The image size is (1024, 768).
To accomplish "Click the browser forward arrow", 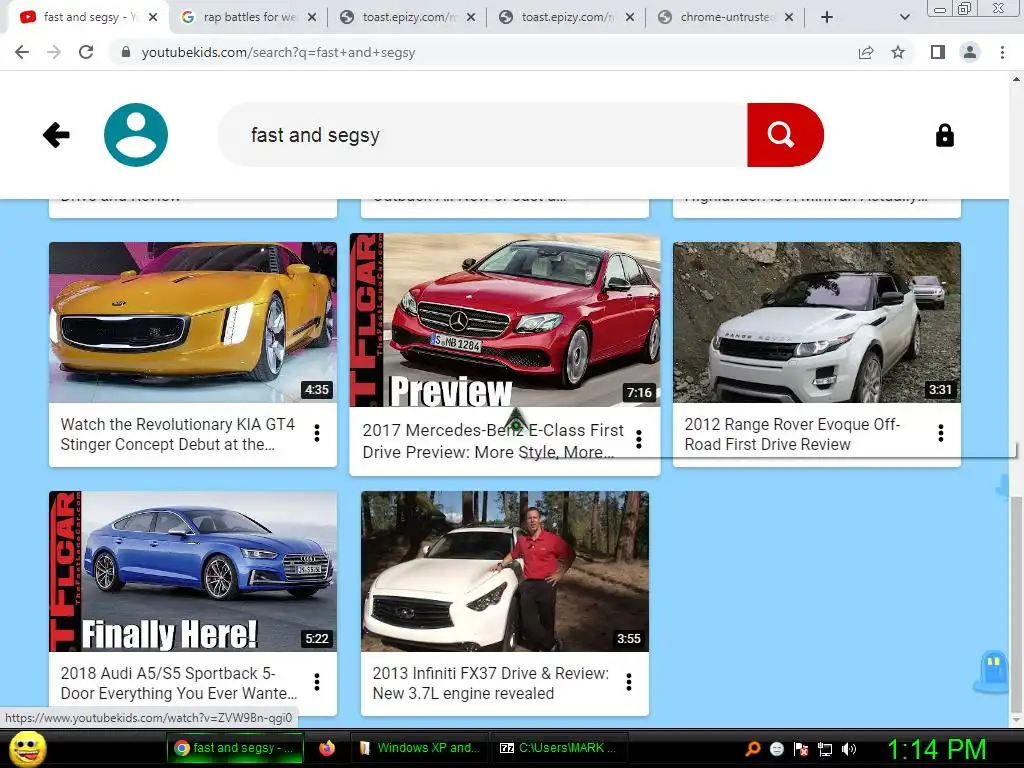I will [x=54, y=52].
